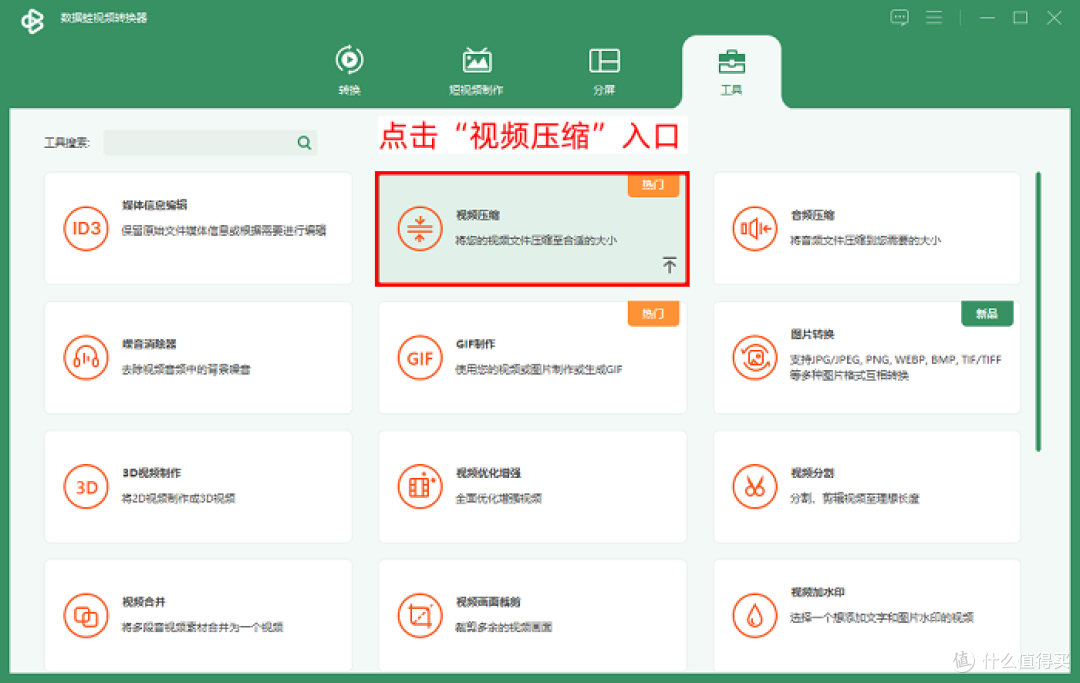Click the 数据蛙视频转换器 window title
The width and height of the screenshot is (1080, 683).
click(103, 18)
